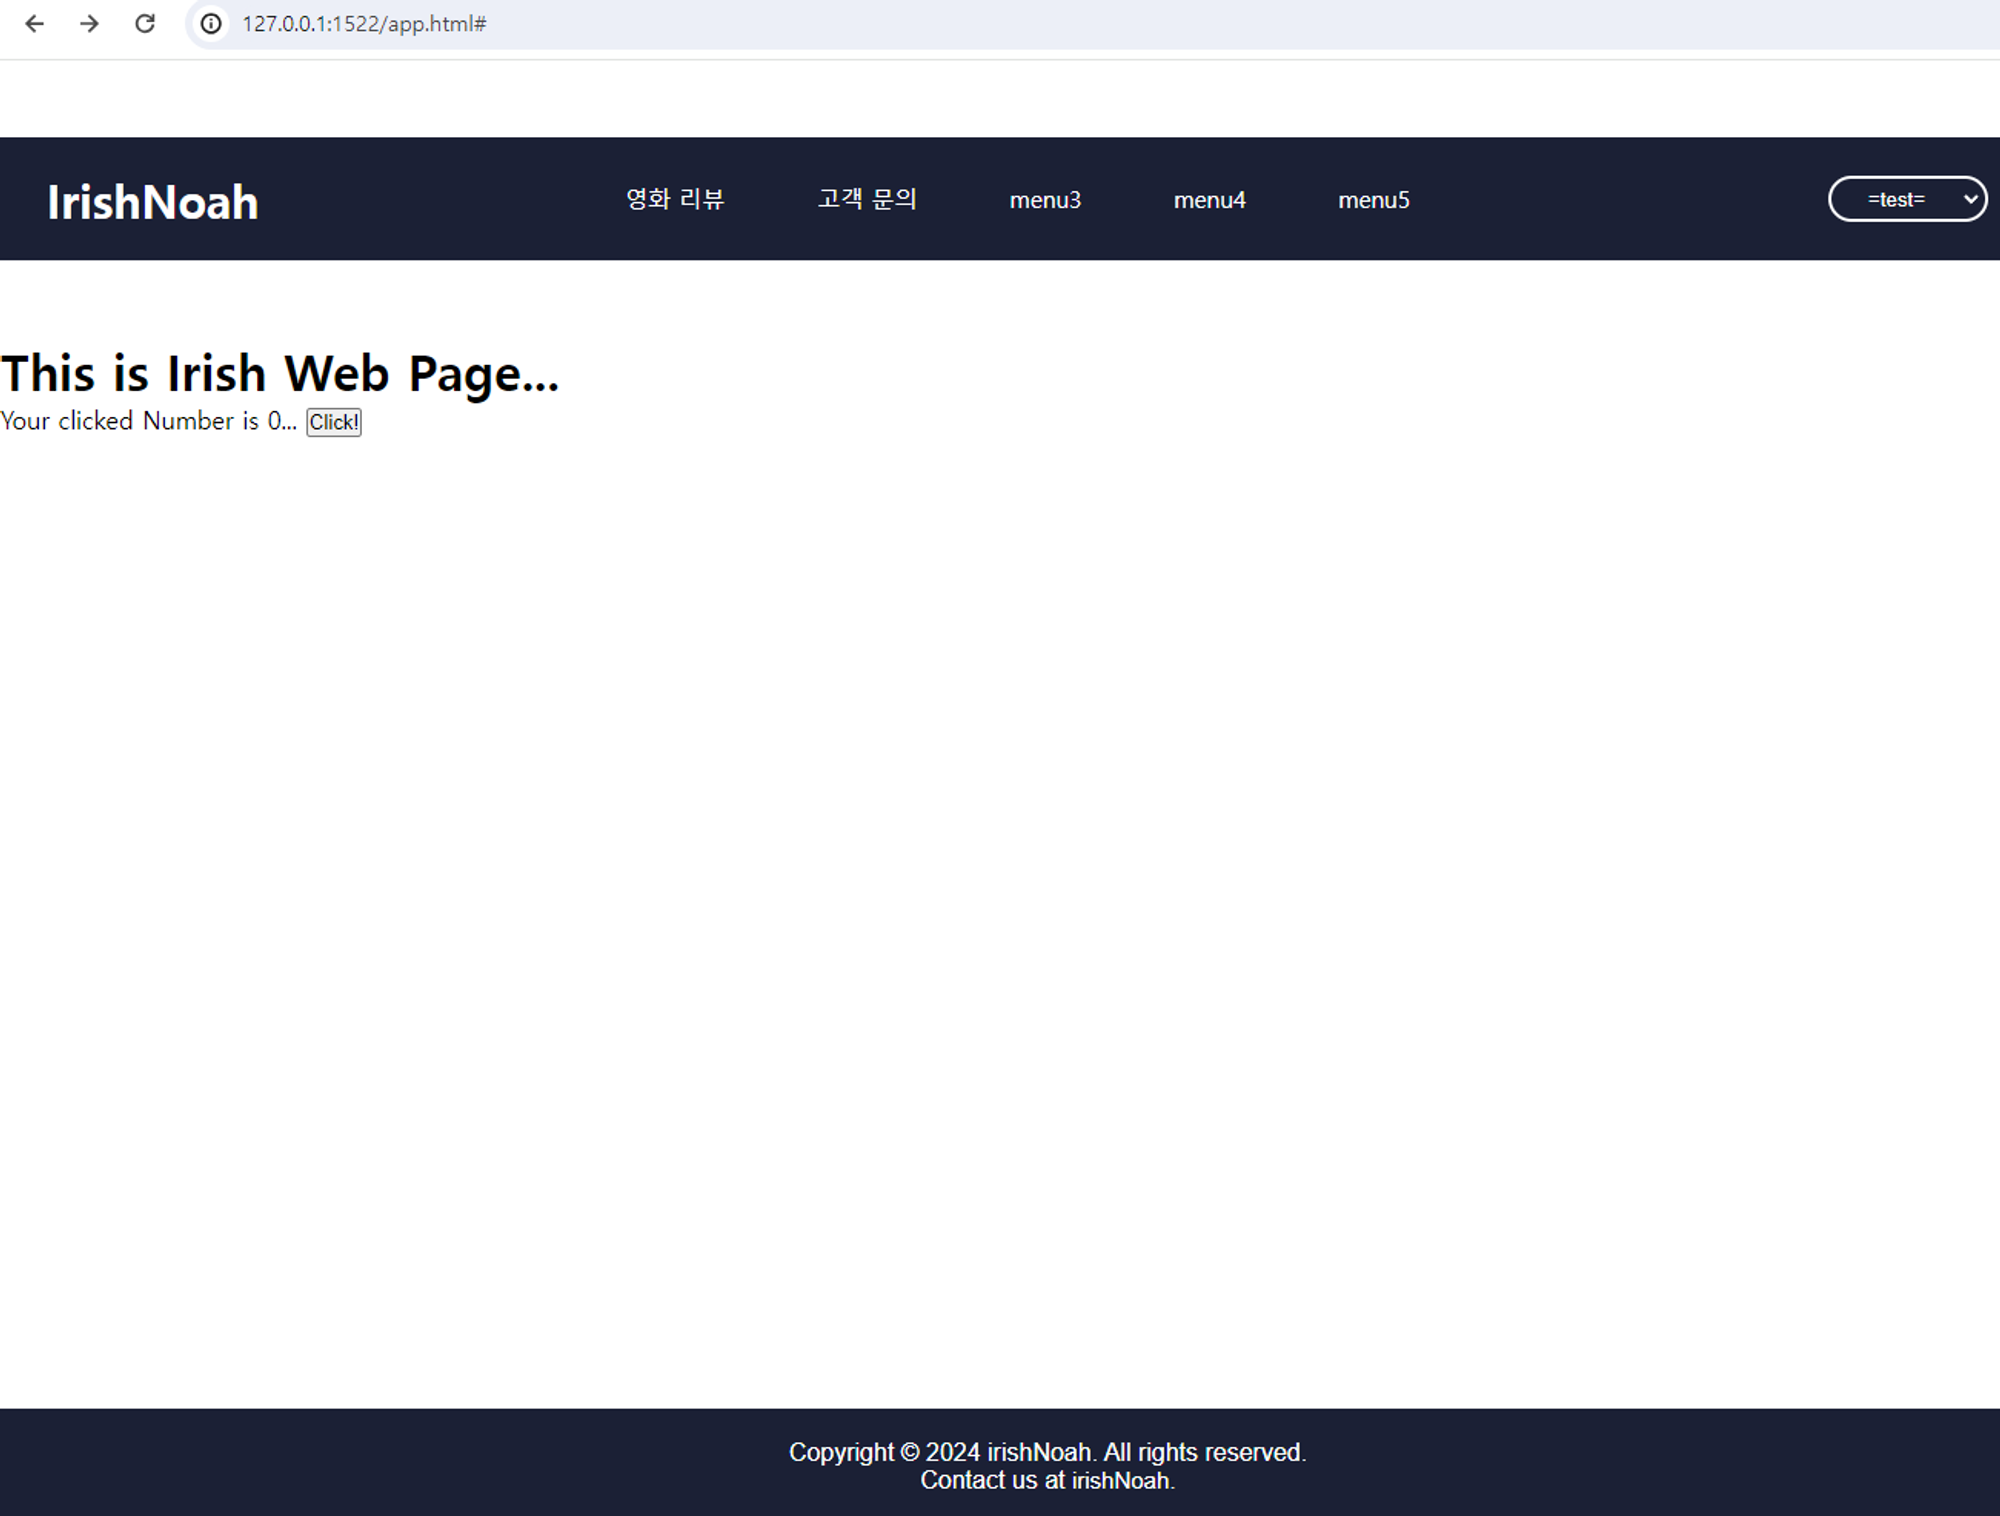The width and height of the screenshot is (2000, 1516).
Task: Open the =test= dropdown
Action: click(1896, 199)
